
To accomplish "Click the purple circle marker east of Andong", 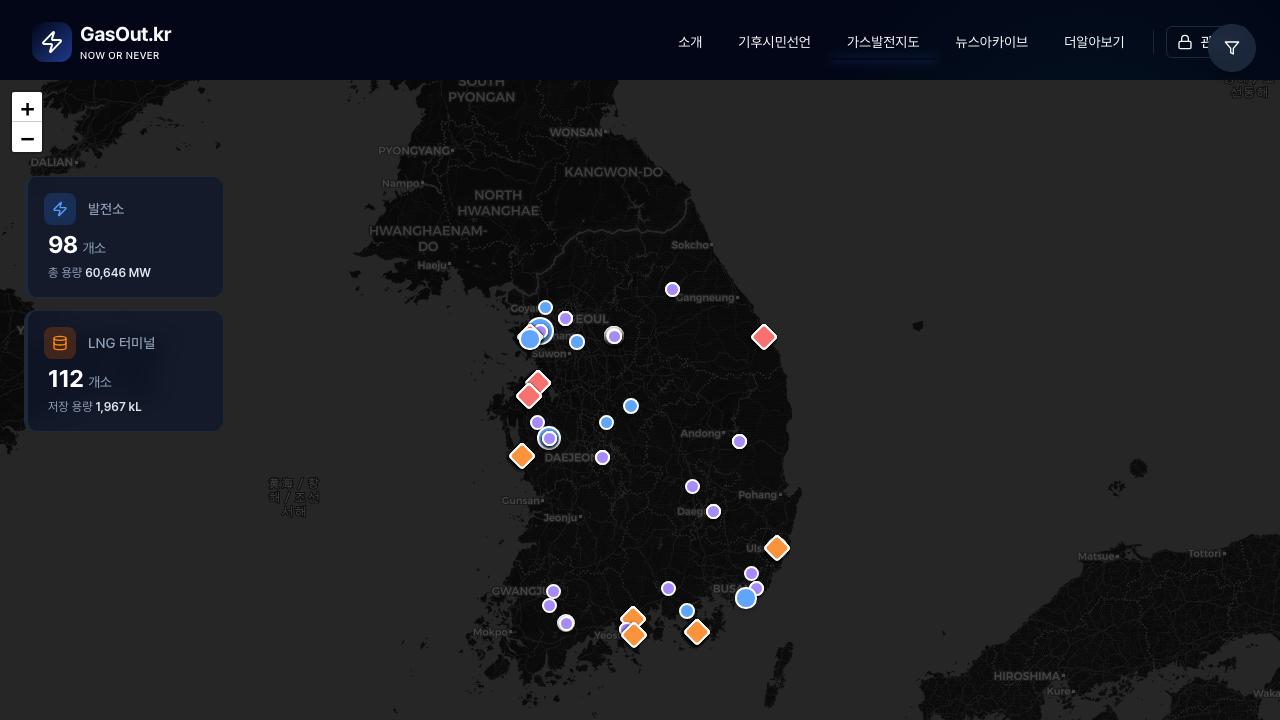I will point(739,442).
